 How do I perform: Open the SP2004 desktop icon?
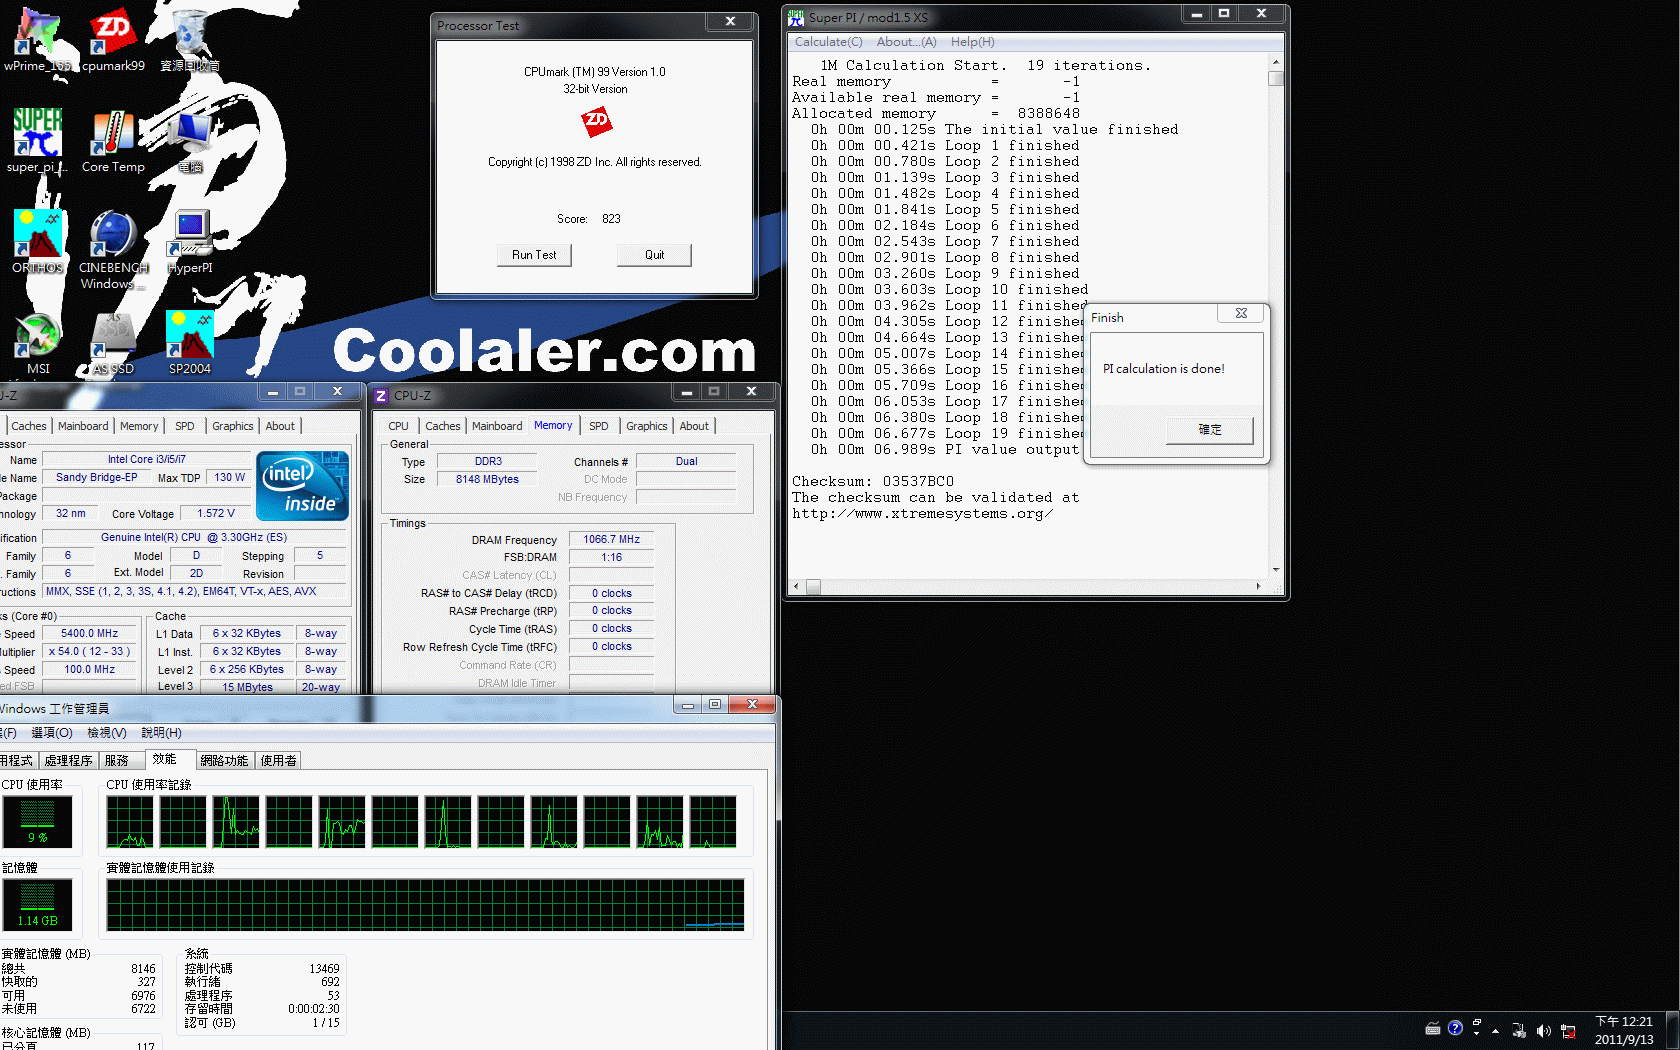[x=190, y=342]
